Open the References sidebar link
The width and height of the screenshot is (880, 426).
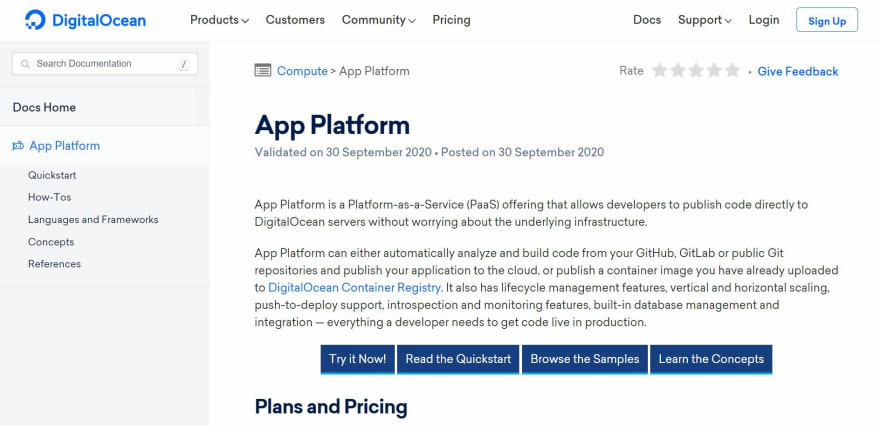[54, 264]
